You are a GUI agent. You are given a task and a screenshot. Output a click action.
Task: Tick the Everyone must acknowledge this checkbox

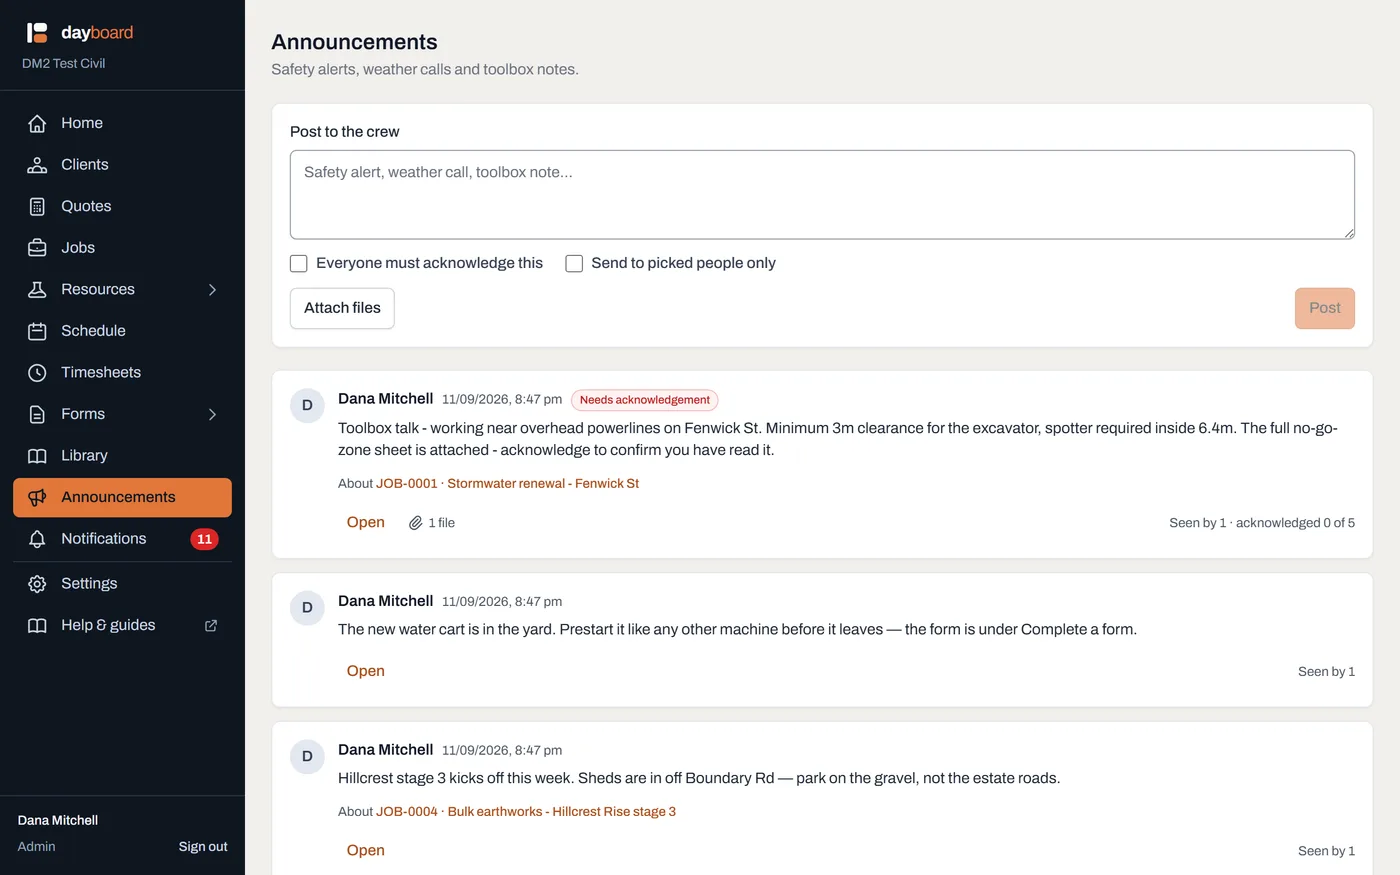tap(298, 263)
